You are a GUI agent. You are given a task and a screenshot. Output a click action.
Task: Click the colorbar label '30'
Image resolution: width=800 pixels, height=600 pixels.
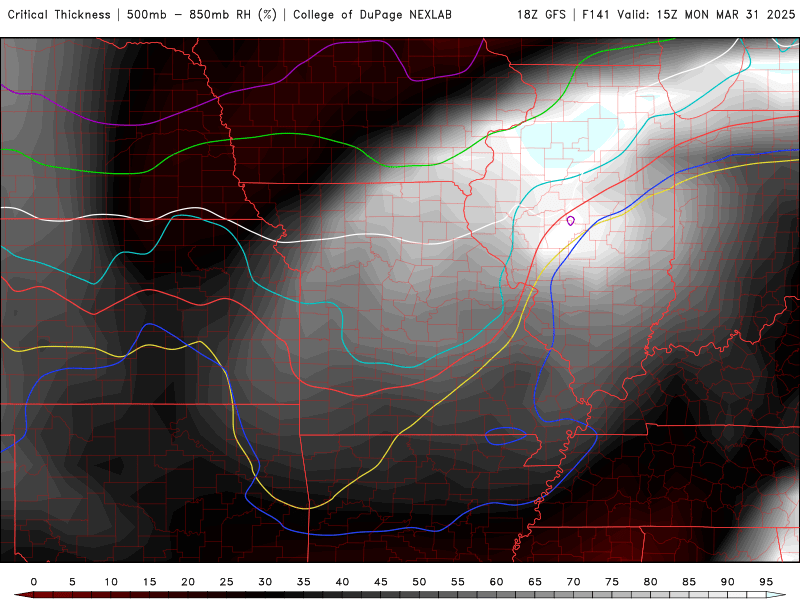pyautogui.click(x=265, y=582)
